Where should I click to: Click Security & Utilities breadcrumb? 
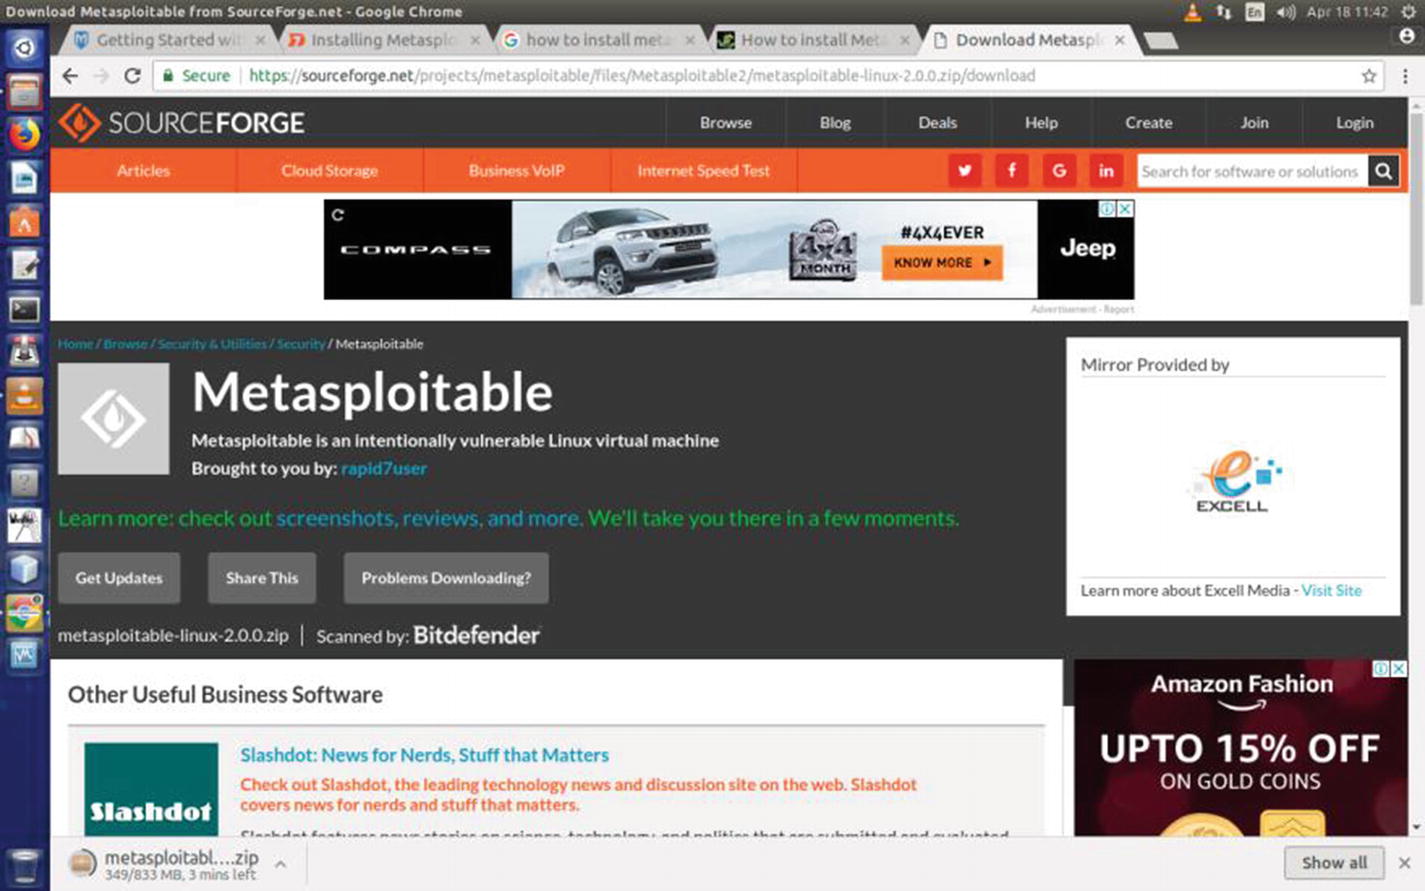tap(212, 344)
